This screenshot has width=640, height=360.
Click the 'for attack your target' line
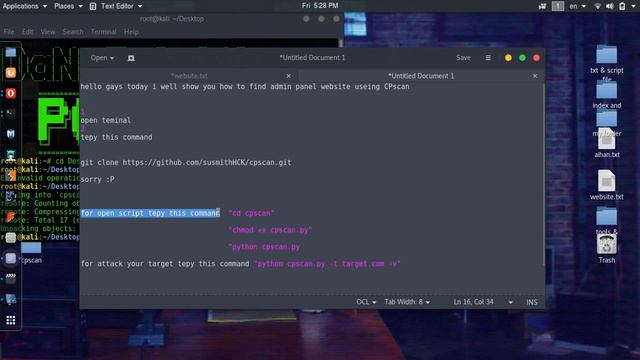[x=240, y=264]
